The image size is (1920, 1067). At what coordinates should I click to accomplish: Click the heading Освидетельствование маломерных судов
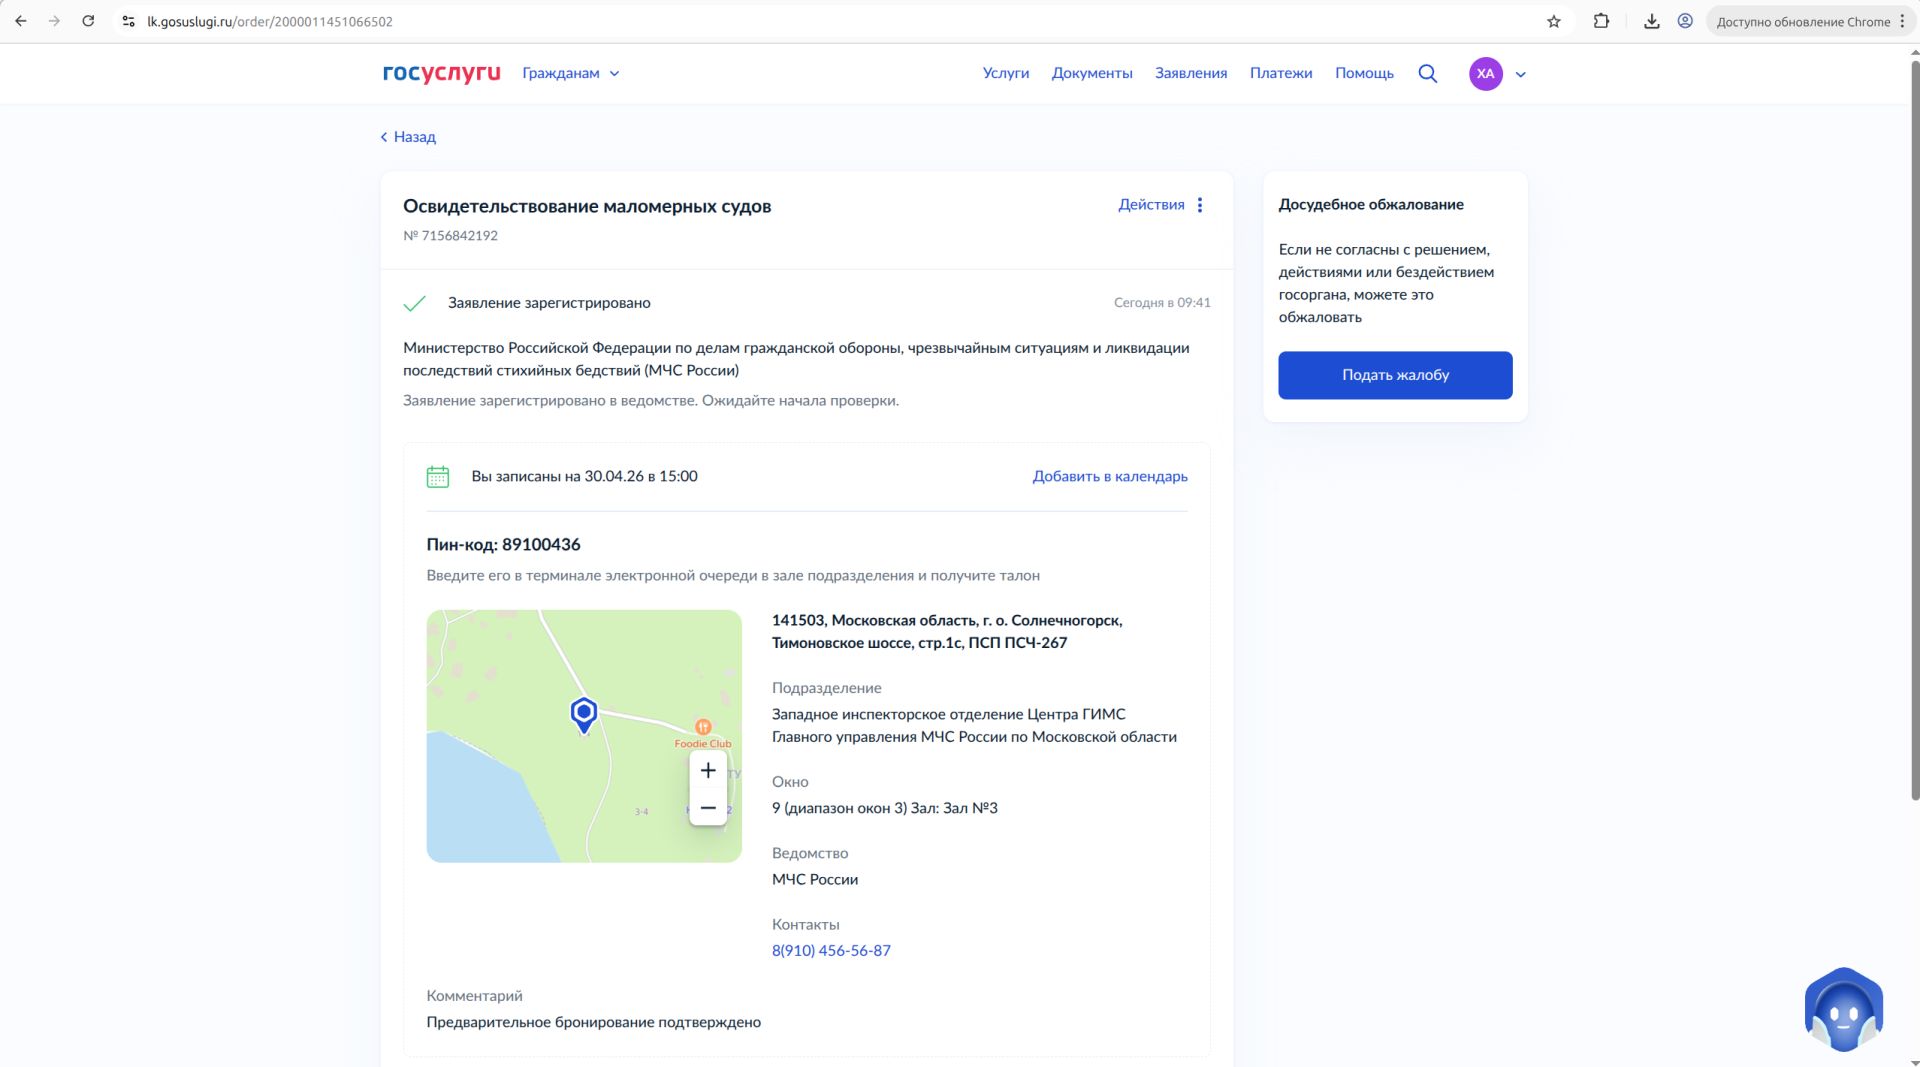tap(587, 206)
